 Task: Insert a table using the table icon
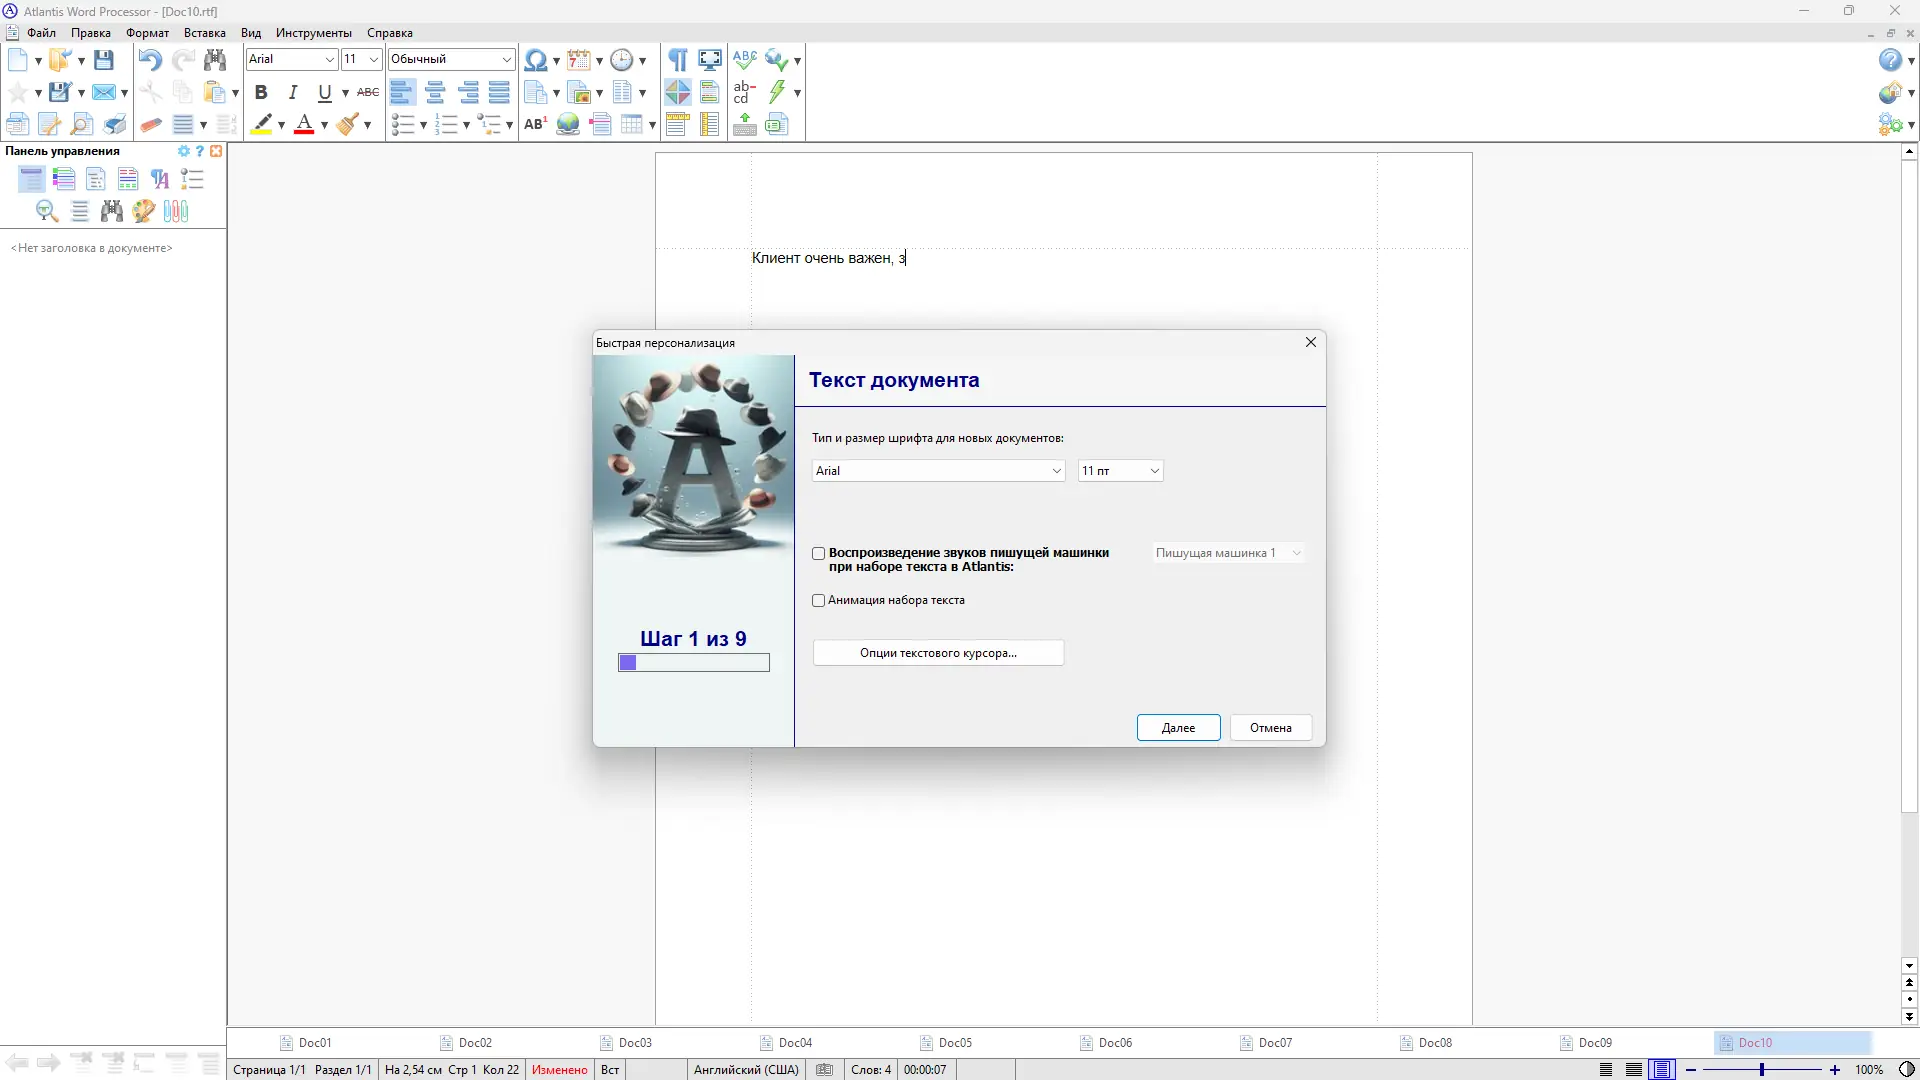coord(632,124)
